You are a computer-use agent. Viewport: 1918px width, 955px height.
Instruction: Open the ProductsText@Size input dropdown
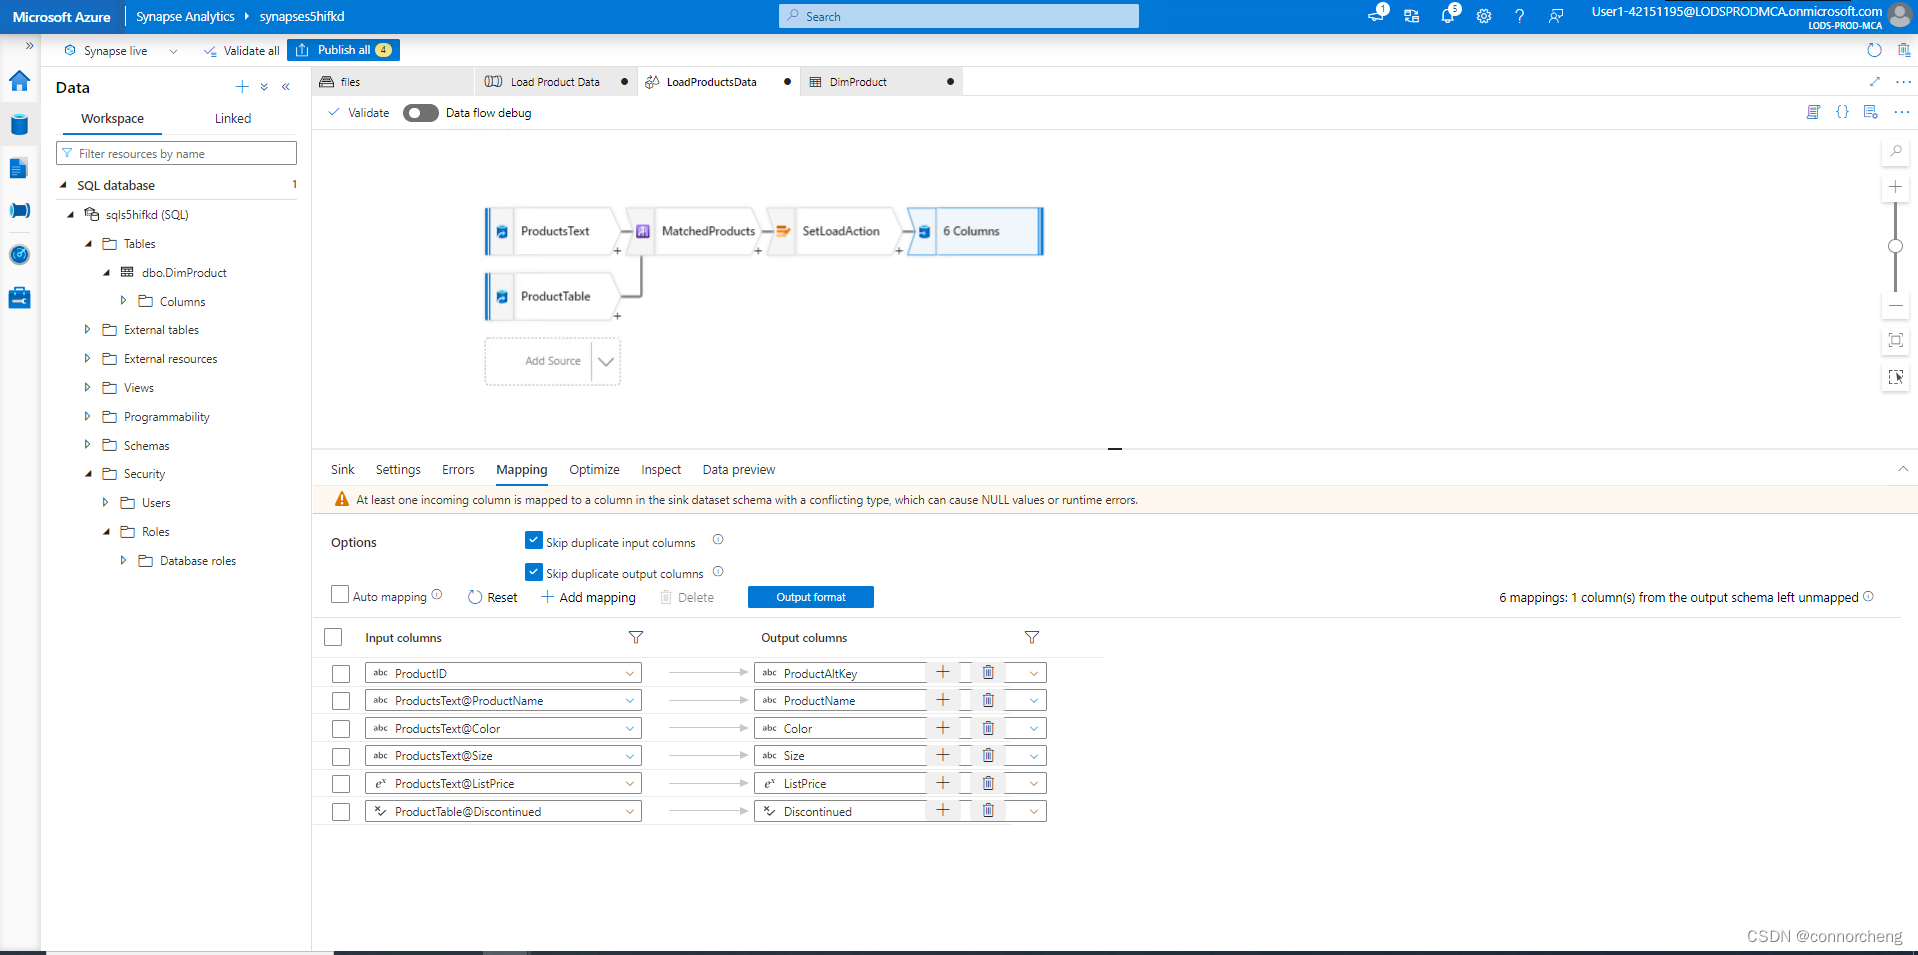click(630, 756)
